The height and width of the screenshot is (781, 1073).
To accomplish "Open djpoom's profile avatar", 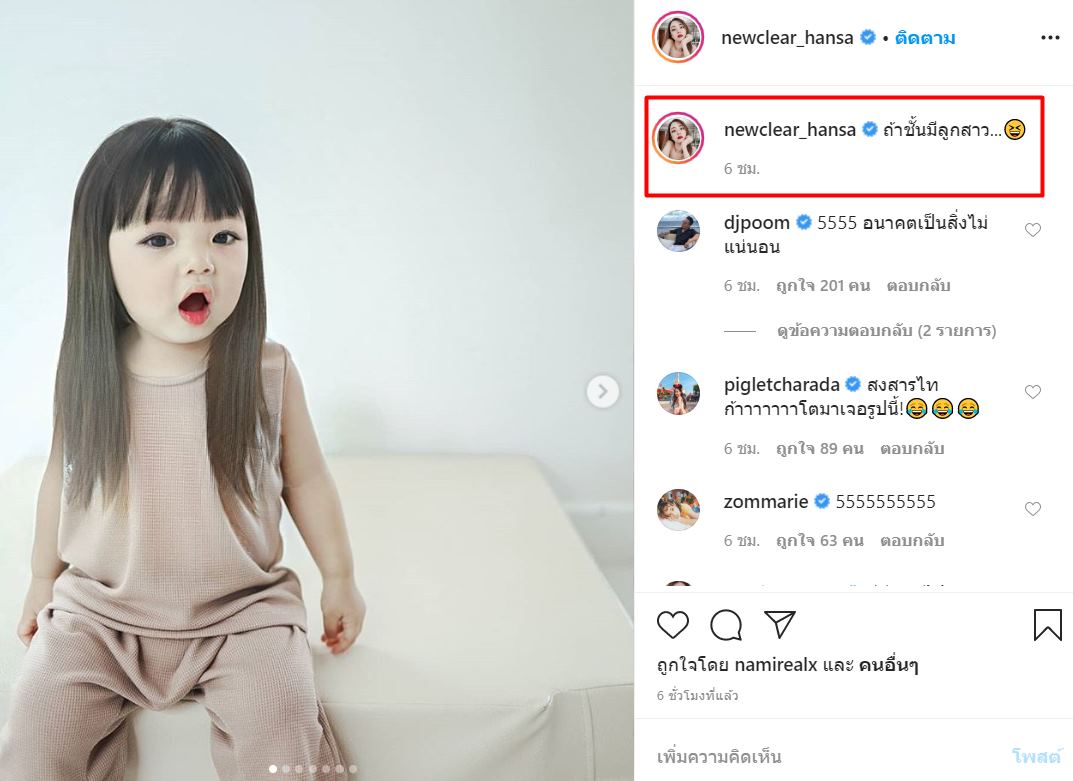I will click(678, 231).
